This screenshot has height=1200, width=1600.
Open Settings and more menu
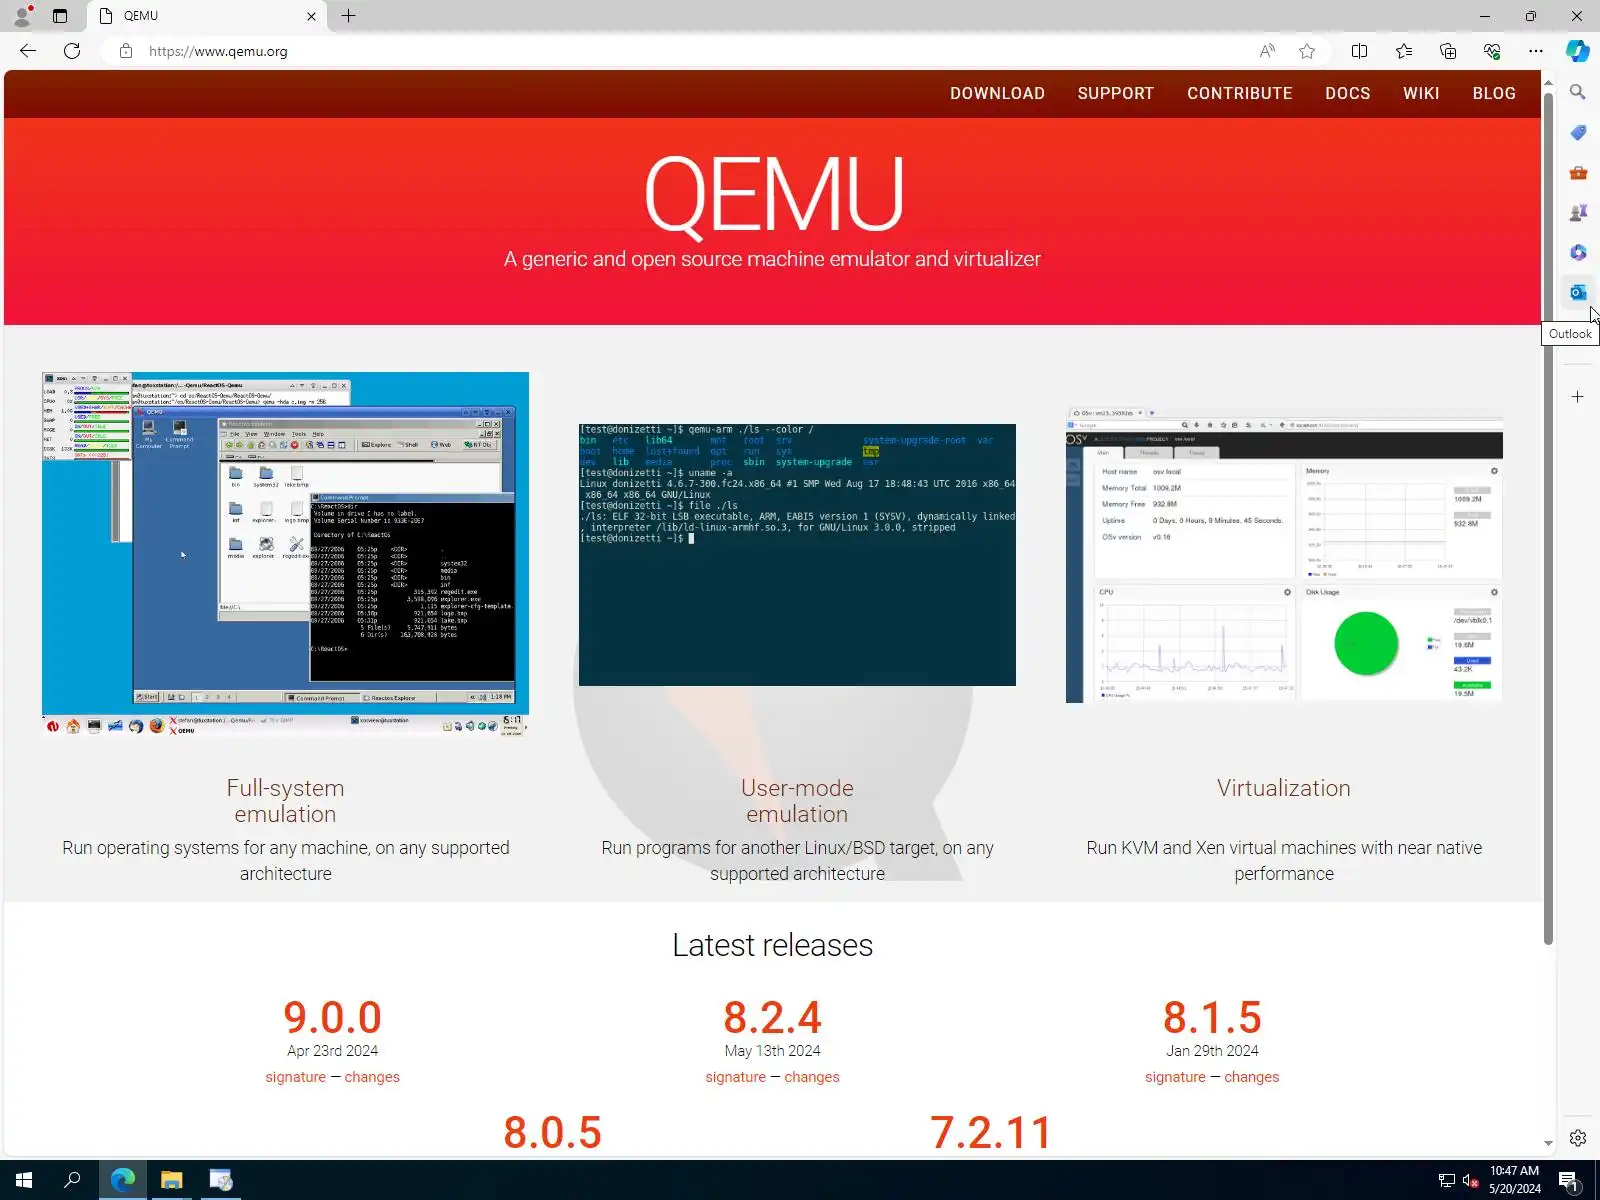pyautogui.click(x=1536, y=51)
